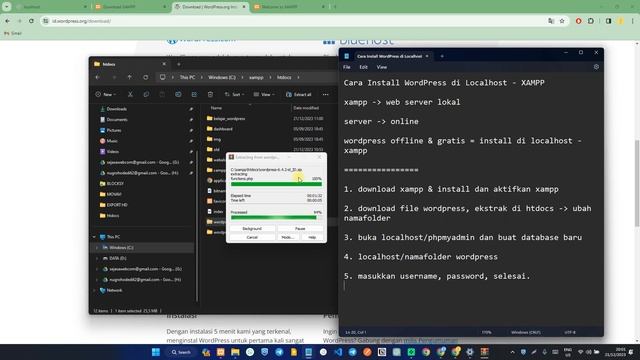Click the Background button in extraction dialog
640x360 pixels.
pos(252,229)
